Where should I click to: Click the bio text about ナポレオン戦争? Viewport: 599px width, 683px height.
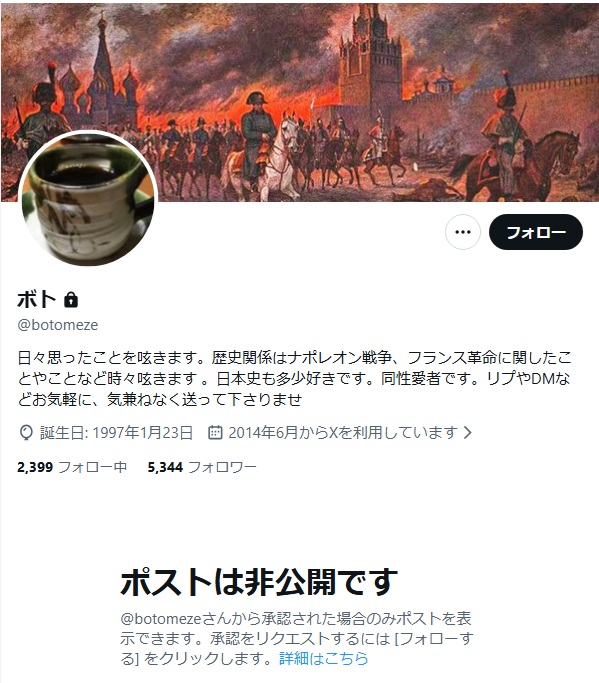click(x=294, y=378)
